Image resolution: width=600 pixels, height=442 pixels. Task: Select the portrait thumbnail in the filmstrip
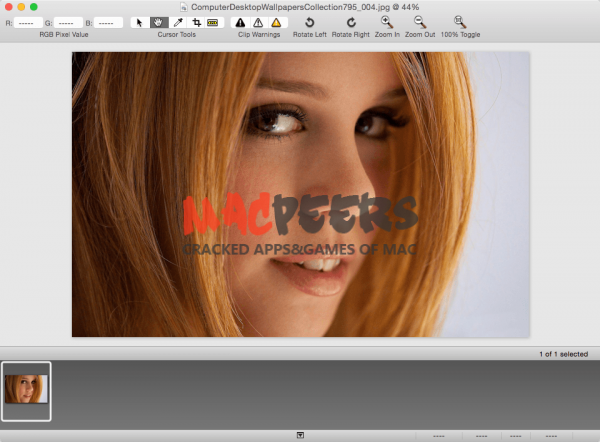coord(26,389)
